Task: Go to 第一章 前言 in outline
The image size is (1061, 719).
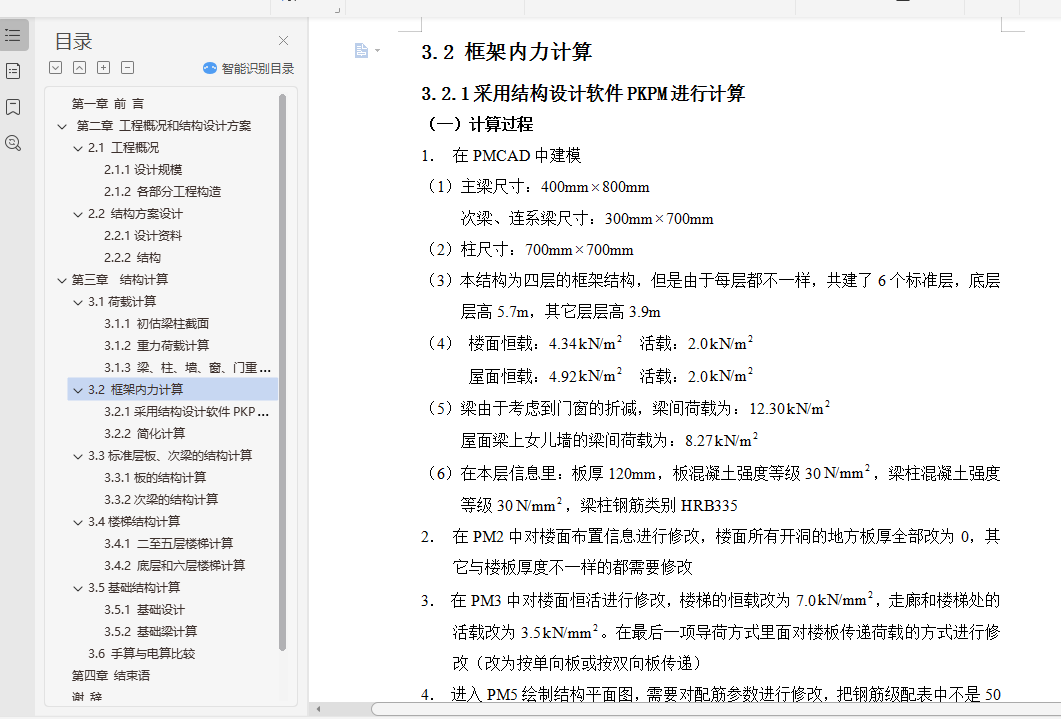Action: (108, 103)
